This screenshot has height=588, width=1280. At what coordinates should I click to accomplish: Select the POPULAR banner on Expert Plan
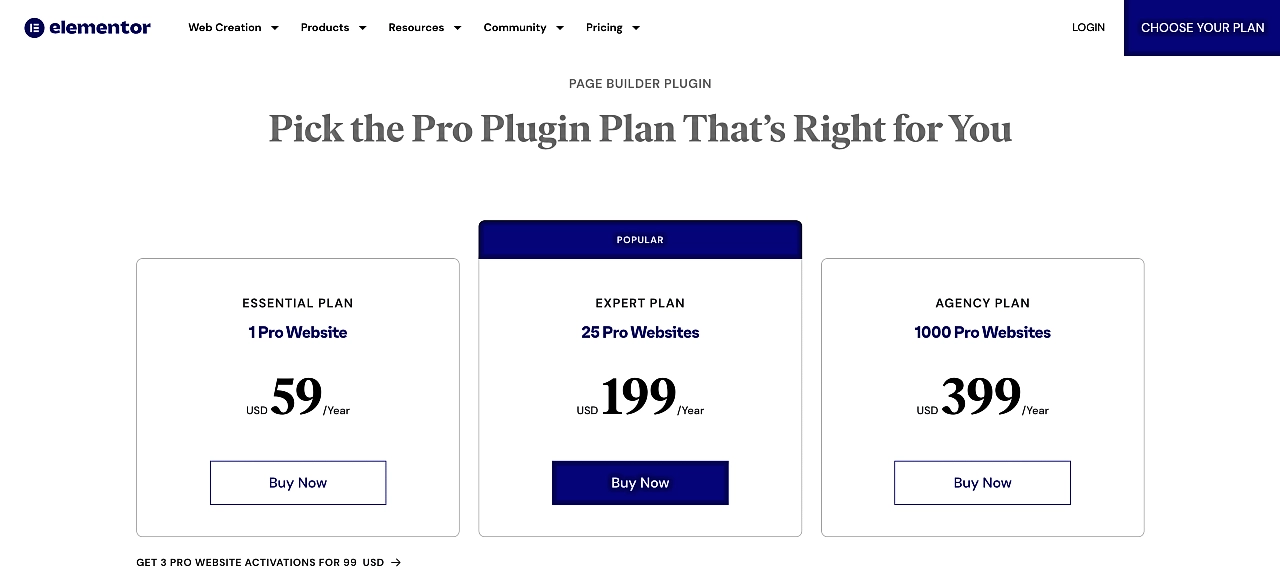click(x=640, y=240)
